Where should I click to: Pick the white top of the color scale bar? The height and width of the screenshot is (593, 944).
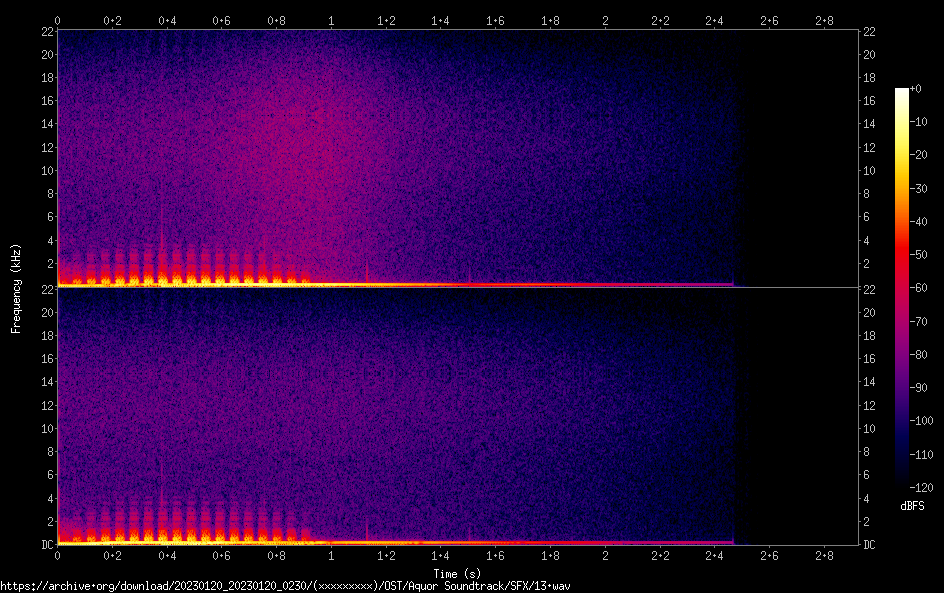coord(902,92)
